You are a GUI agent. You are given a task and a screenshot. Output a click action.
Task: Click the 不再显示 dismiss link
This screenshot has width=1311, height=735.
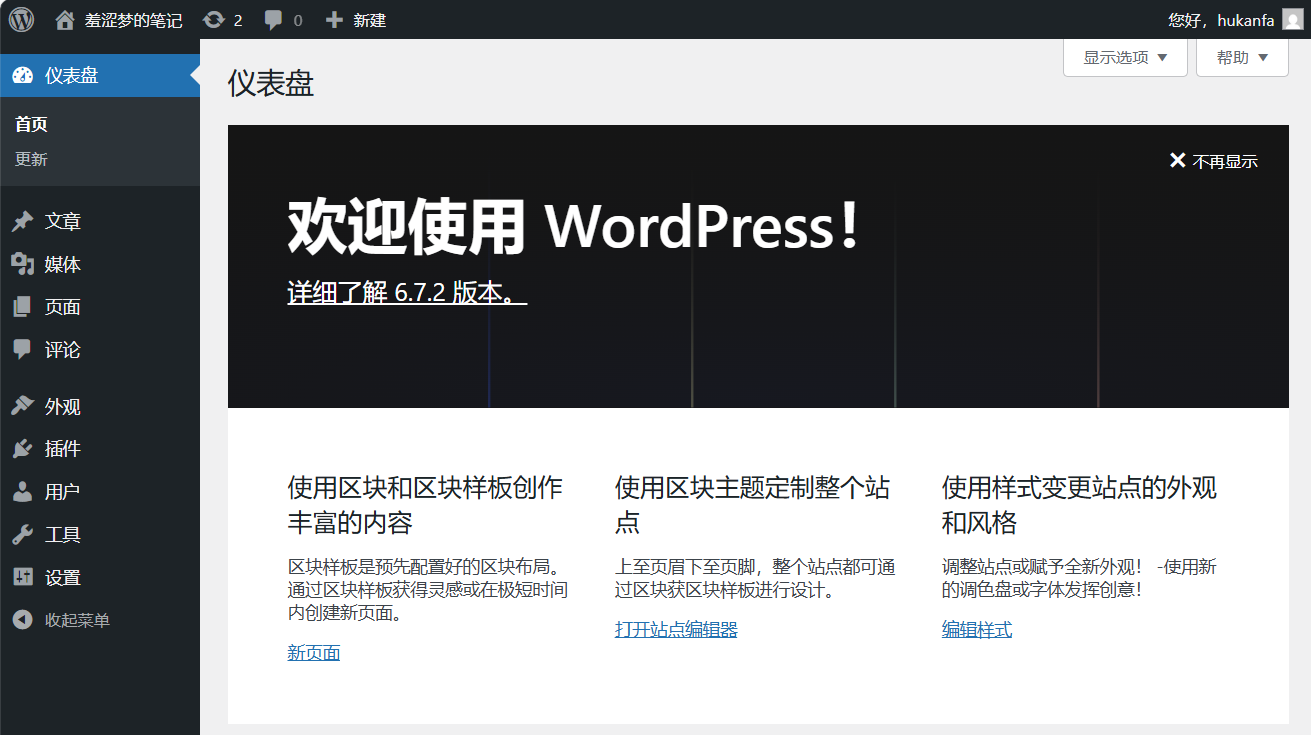click(1213, 161)
